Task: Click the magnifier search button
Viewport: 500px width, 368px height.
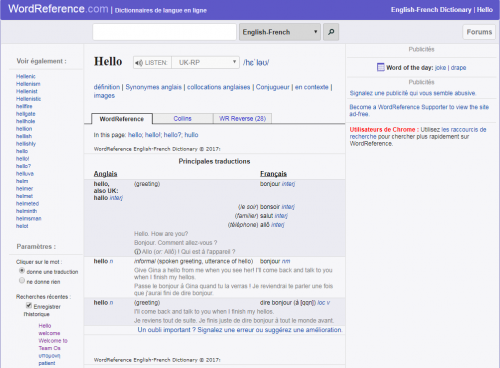Action: click(x=331, y=32)
